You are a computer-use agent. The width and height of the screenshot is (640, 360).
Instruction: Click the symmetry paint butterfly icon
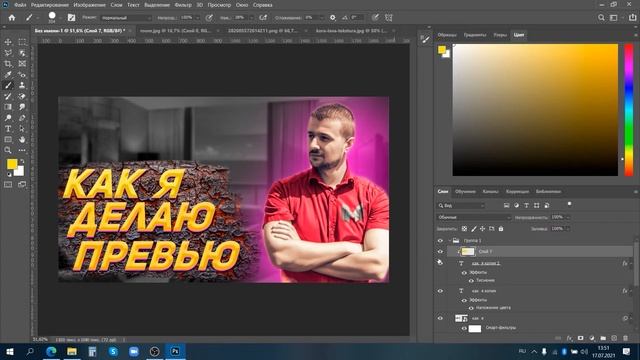click(x=389, y=18)
